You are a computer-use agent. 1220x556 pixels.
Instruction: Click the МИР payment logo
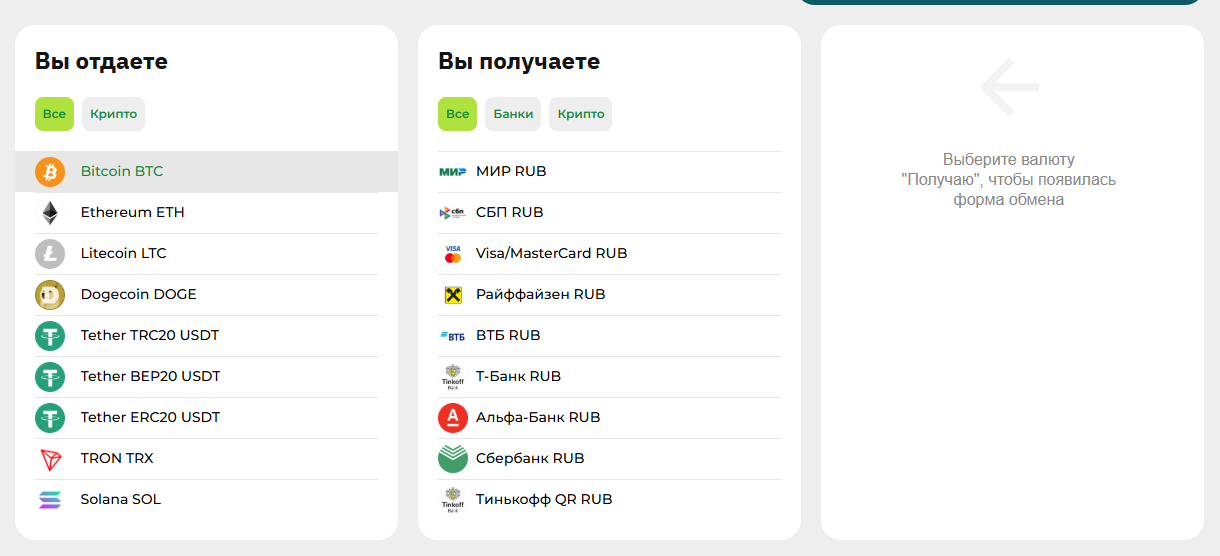(453, 172)
